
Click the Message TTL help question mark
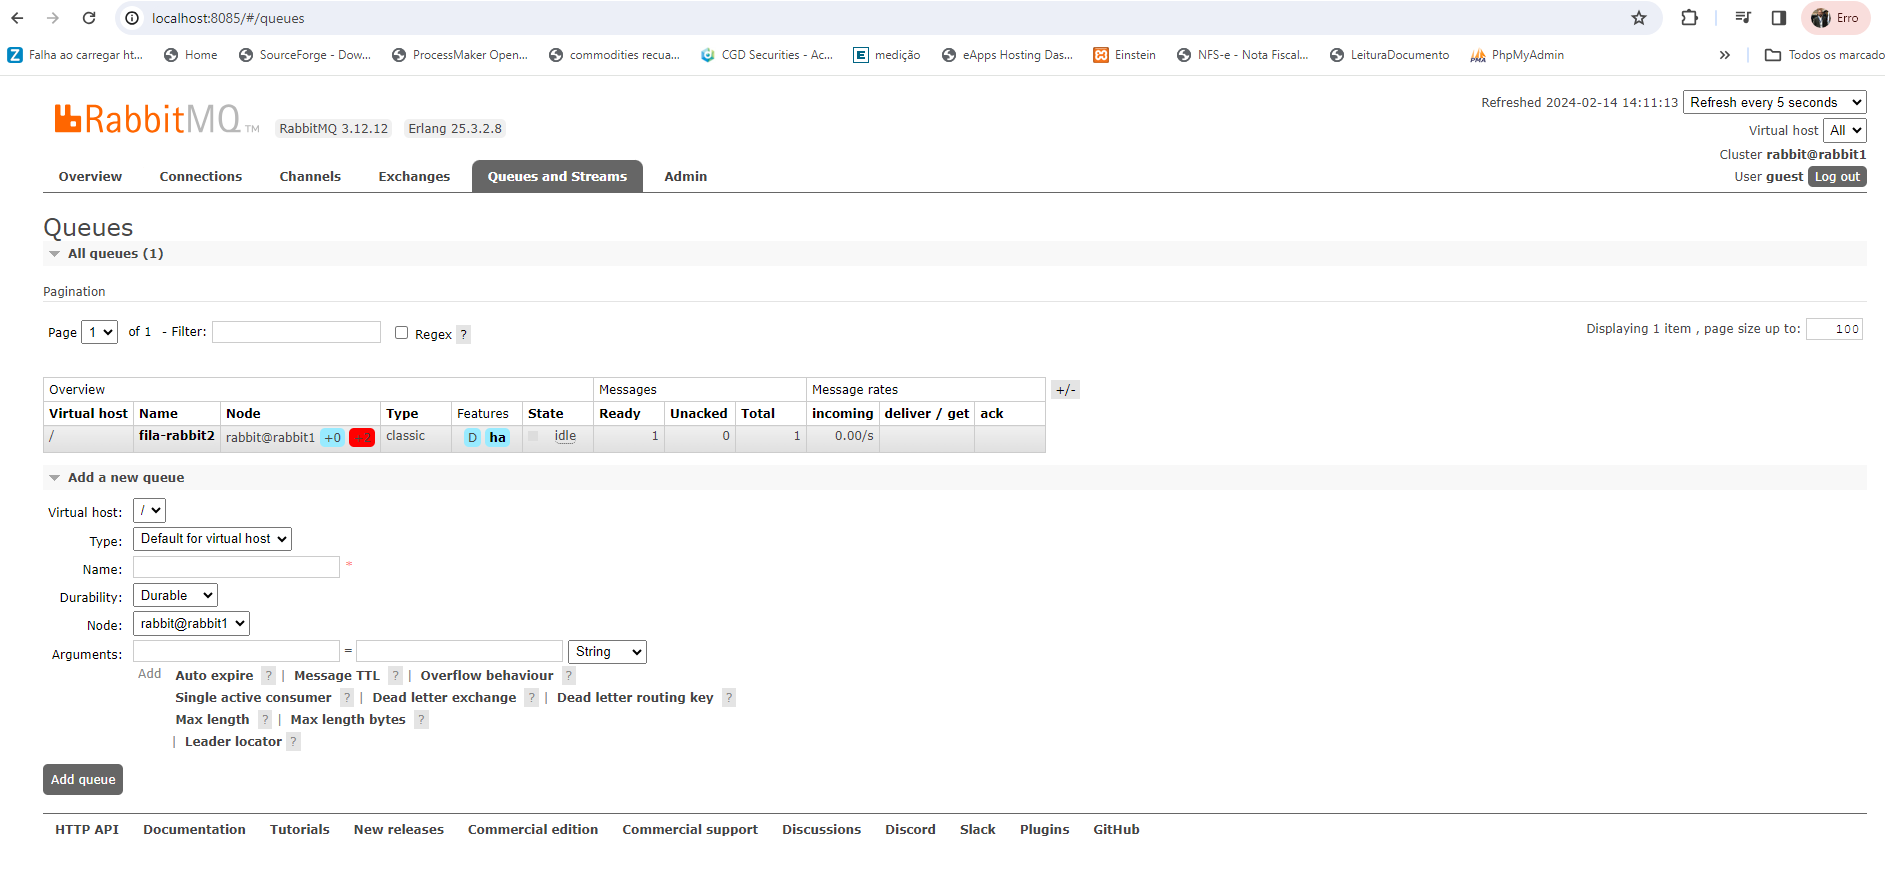point(395,676)
